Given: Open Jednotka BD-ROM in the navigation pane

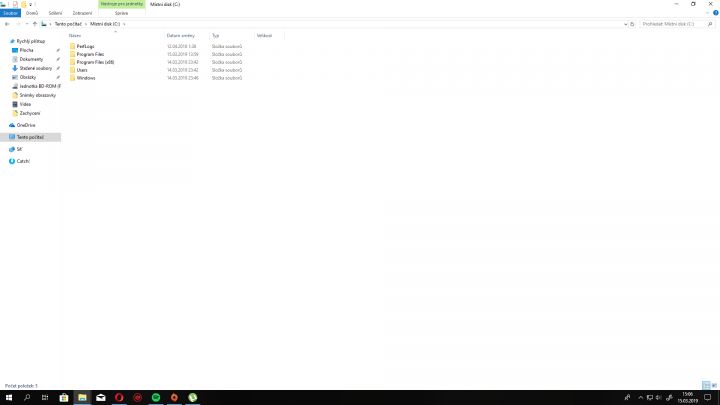Looking at the screenshot, I should coord(39,86).
